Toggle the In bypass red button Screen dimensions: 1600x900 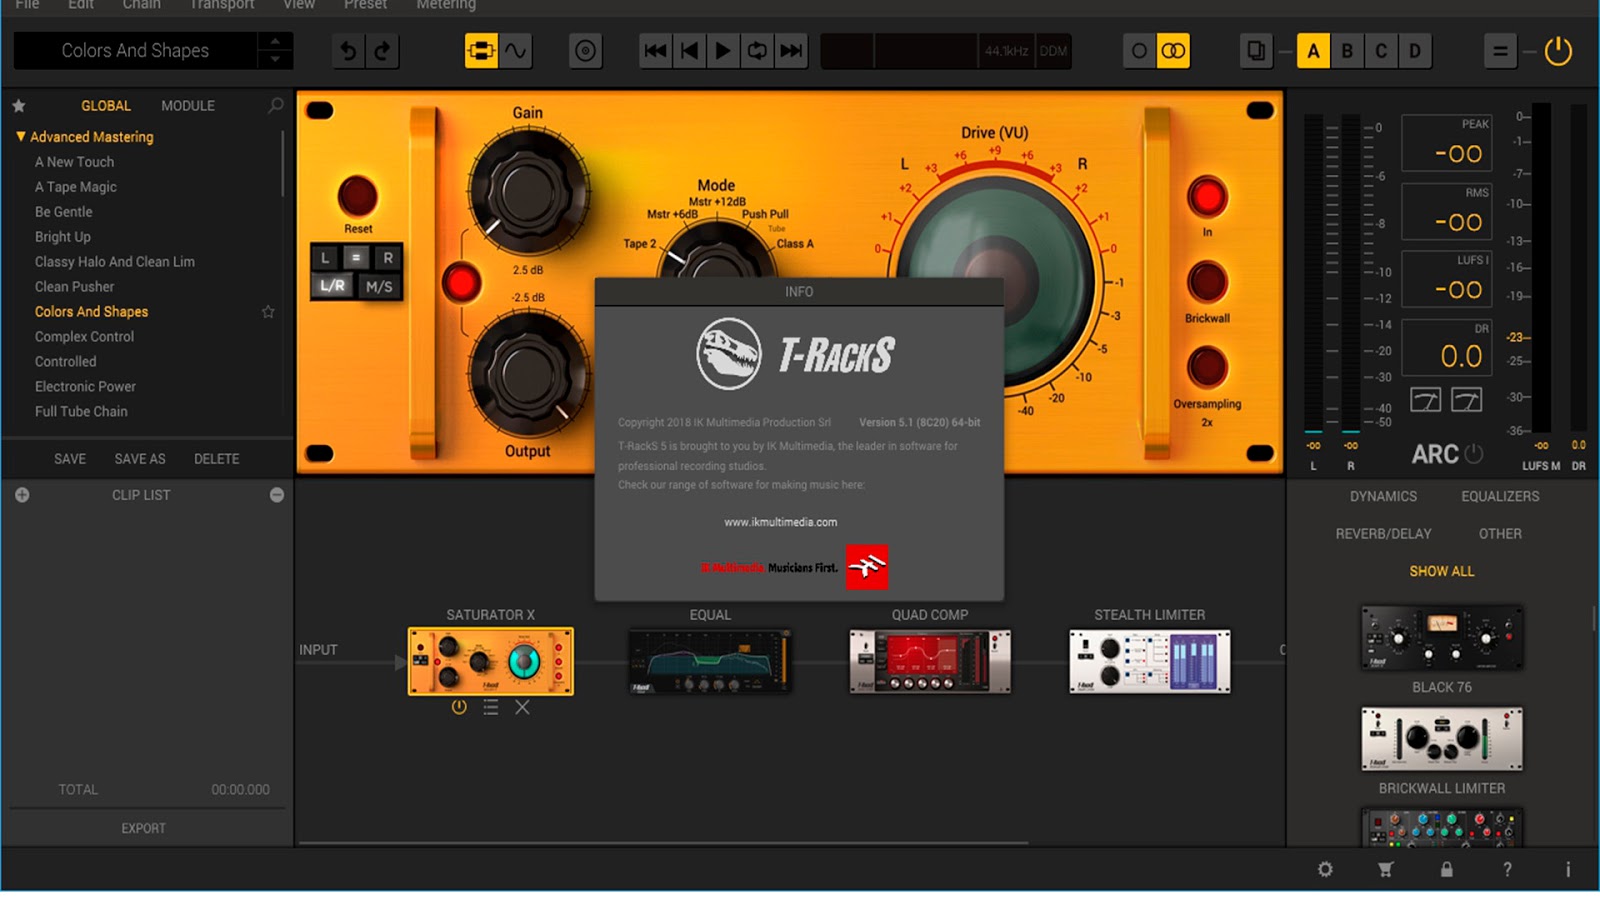pos(1207,197)
